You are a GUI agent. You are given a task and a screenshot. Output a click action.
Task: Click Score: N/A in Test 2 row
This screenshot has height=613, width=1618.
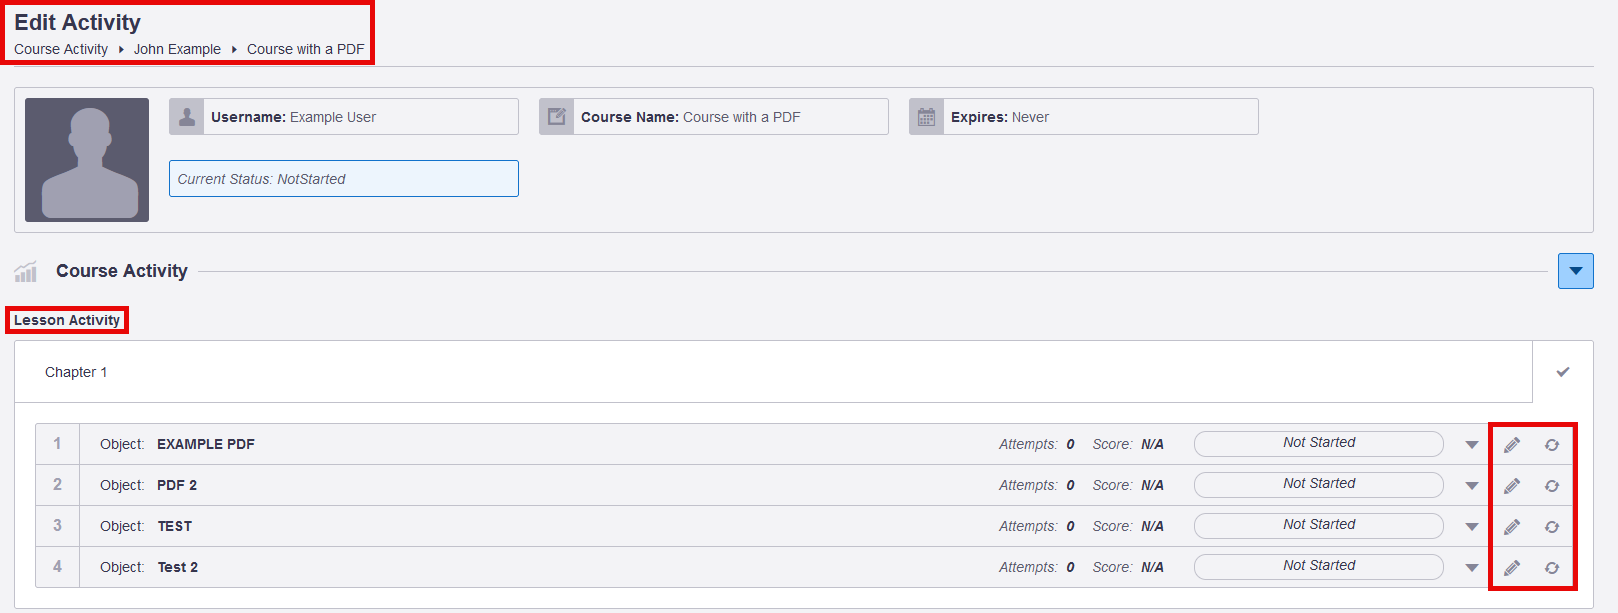[x=1128, y=567]
